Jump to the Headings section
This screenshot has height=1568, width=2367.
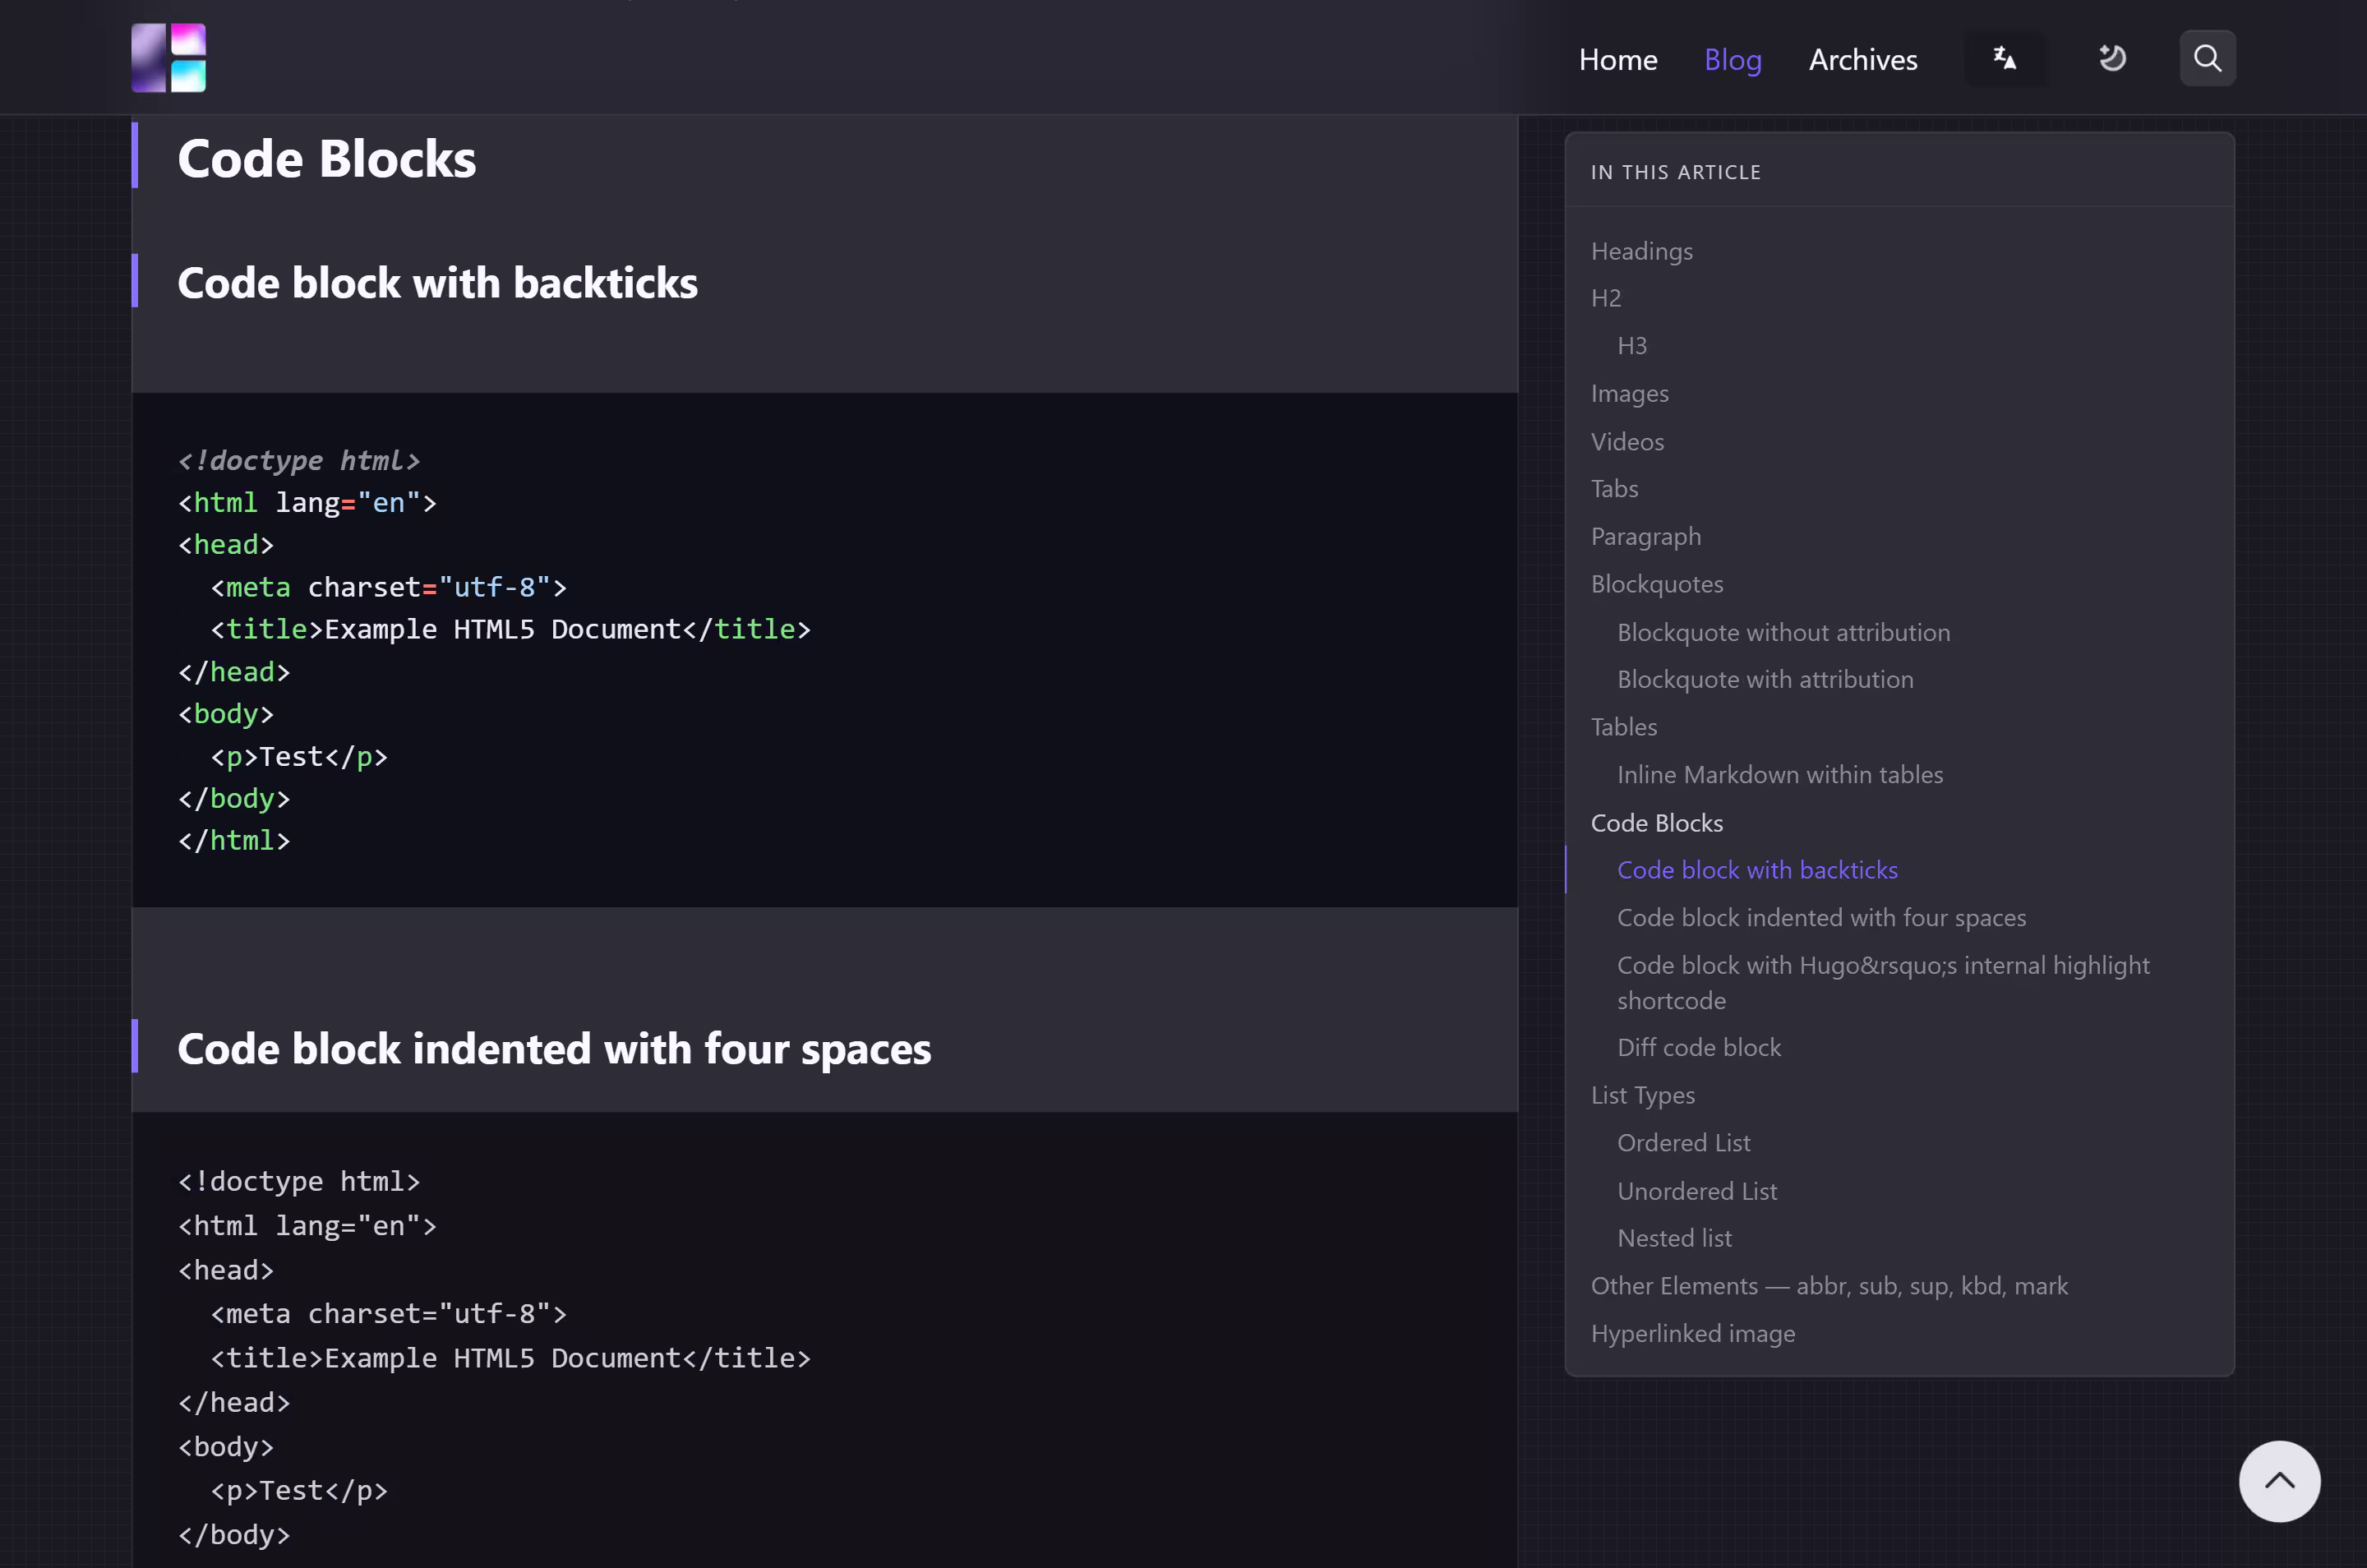[1641, 250]
